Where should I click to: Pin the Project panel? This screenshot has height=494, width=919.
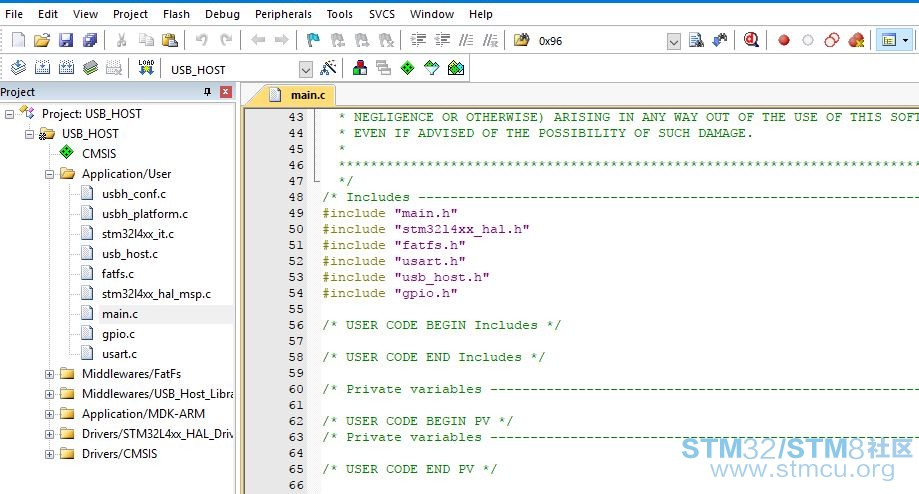point(207,92)
